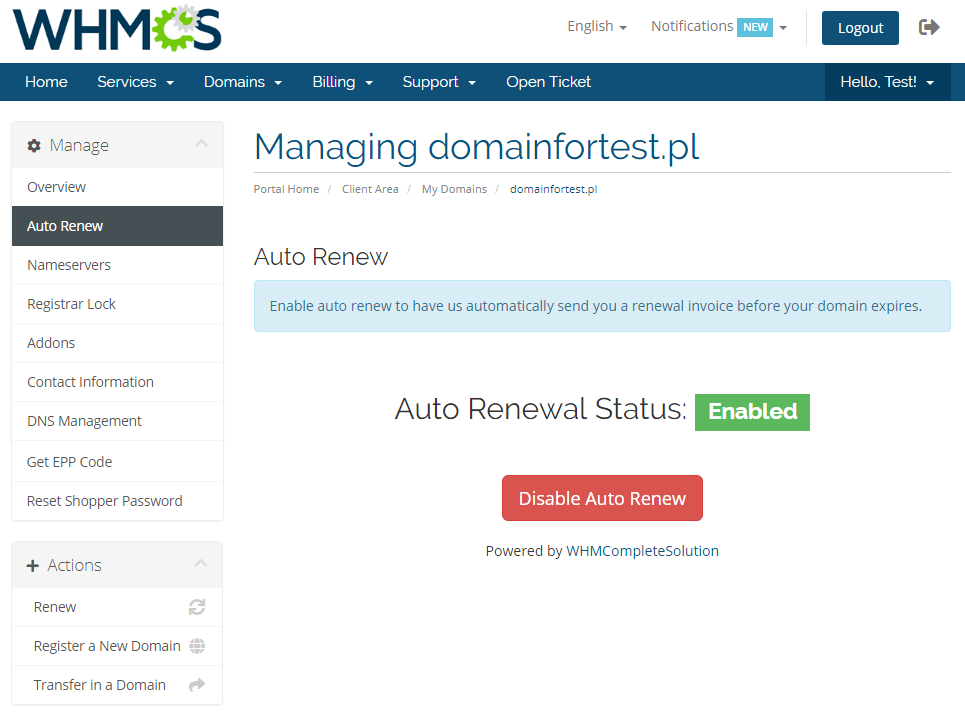Expand the Billing menu
This screenshot has width=965, height=728.
coord(343,82)
